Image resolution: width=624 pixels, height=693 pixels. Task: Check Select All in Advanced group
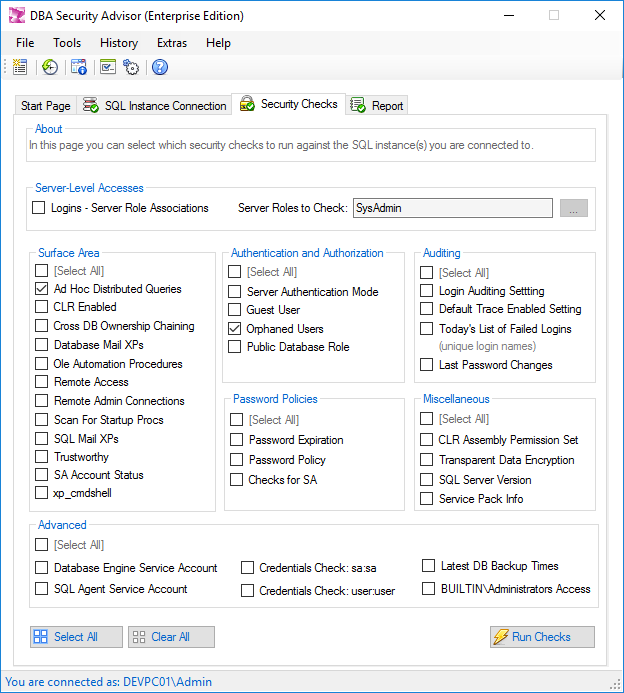click(42, 544)
